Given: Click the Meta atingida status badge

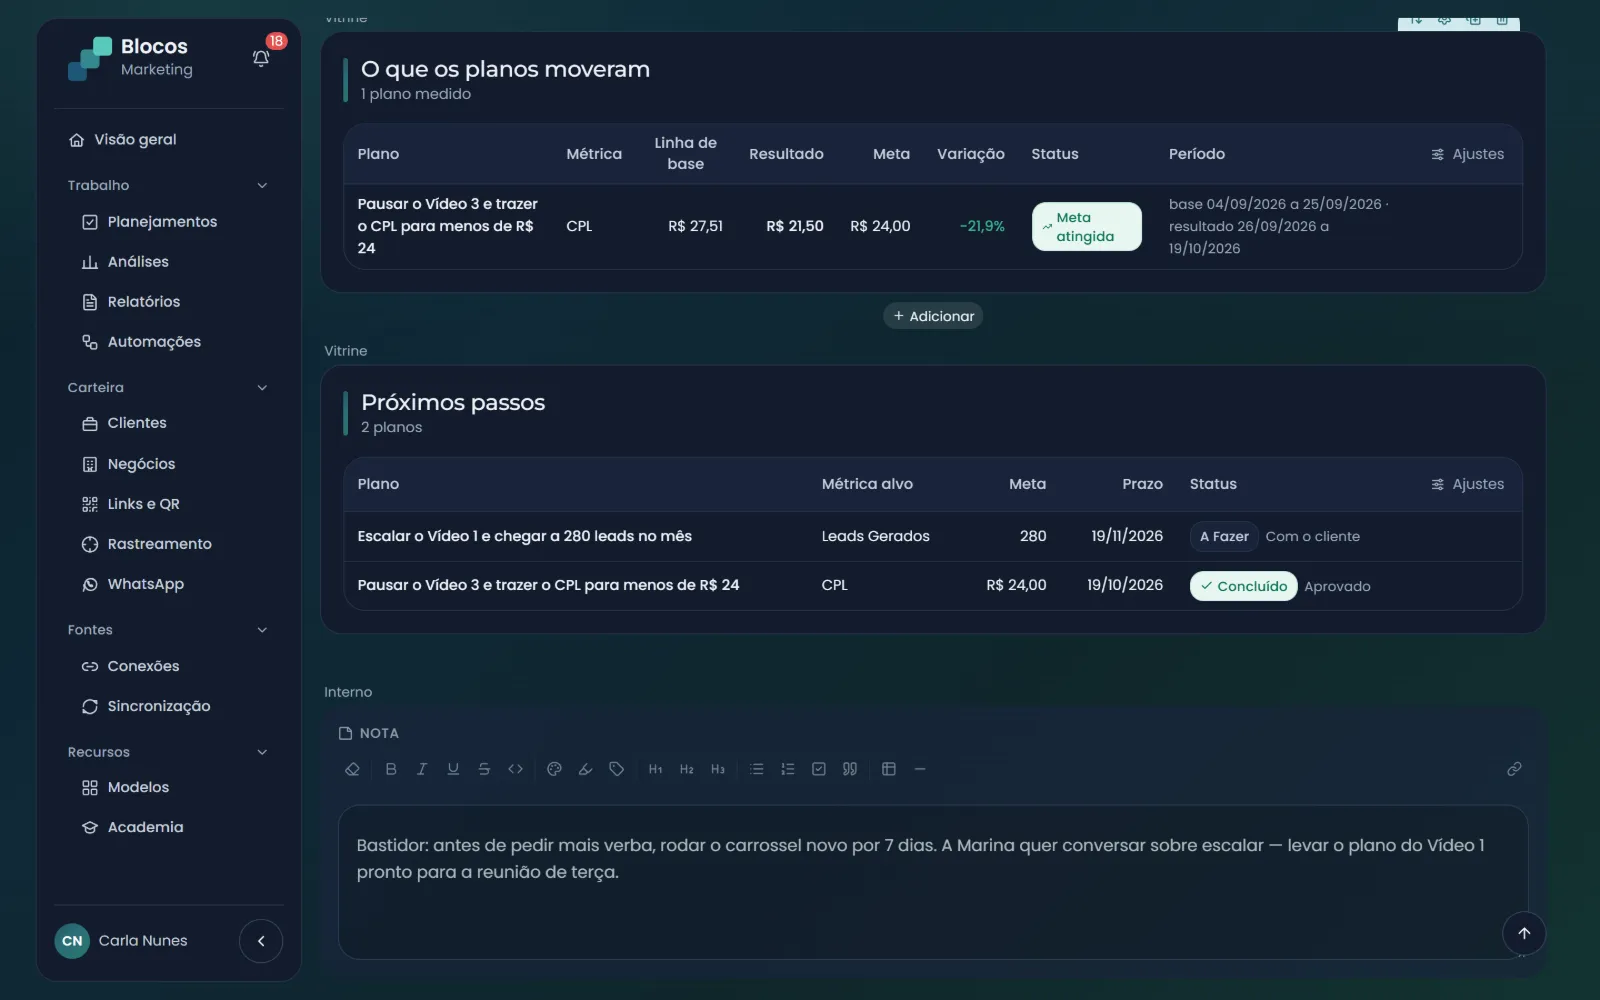Looking at the screenshot, I should (x=1086, y=227).
